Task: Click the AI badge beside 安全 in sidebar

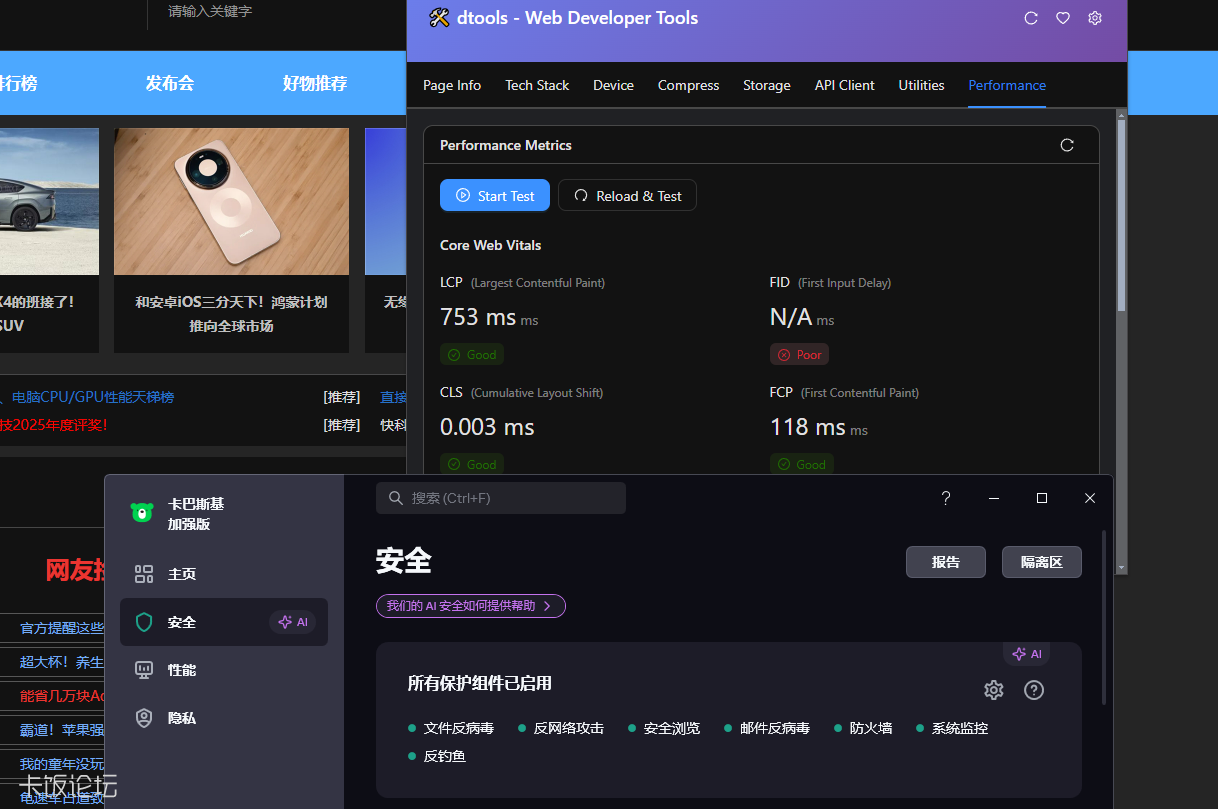Action: point(293,622)
